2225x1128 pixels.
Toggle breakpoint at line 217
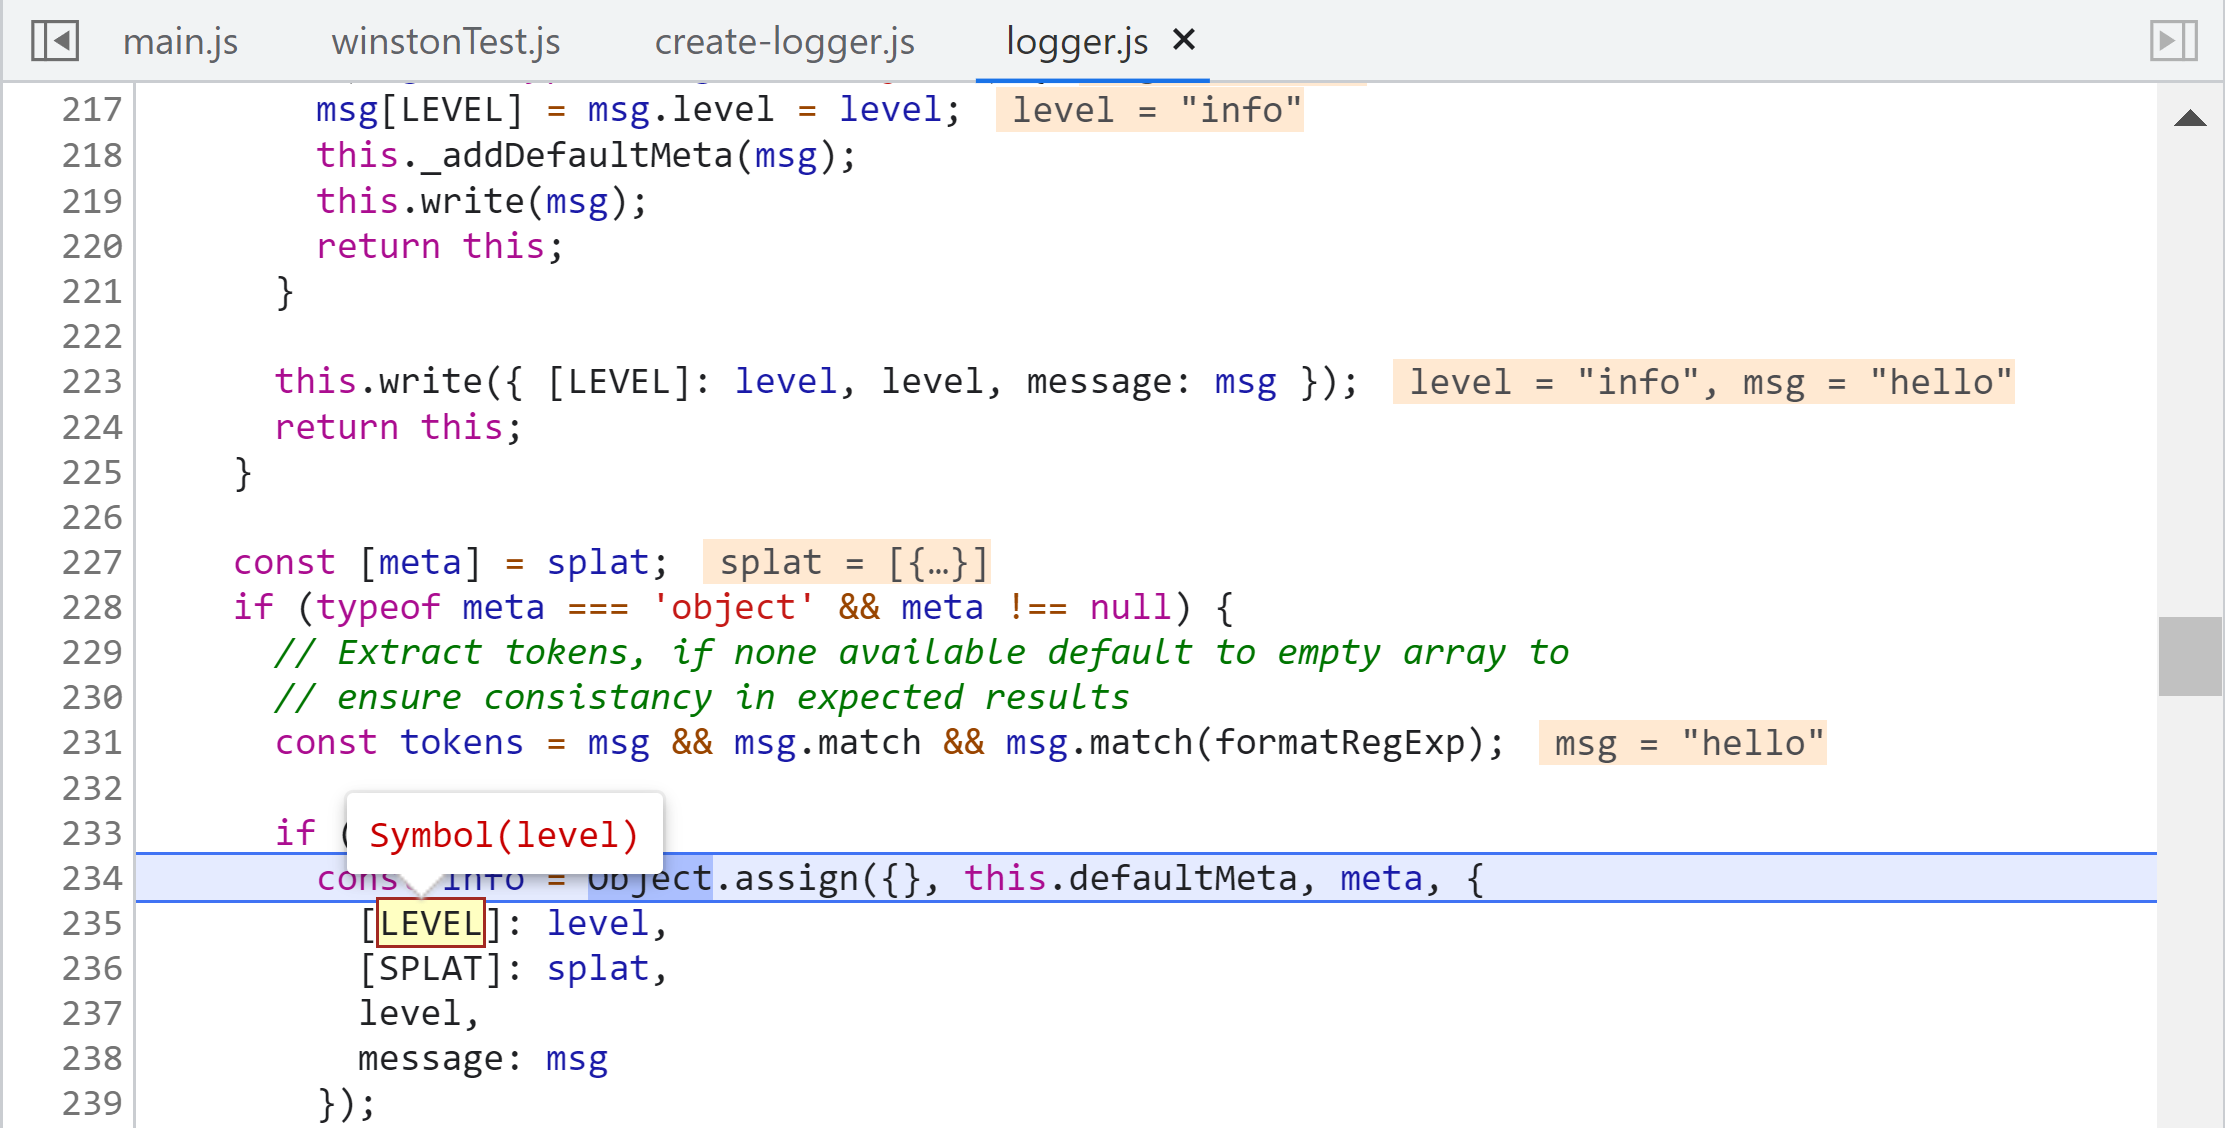(x=92, y=109)
